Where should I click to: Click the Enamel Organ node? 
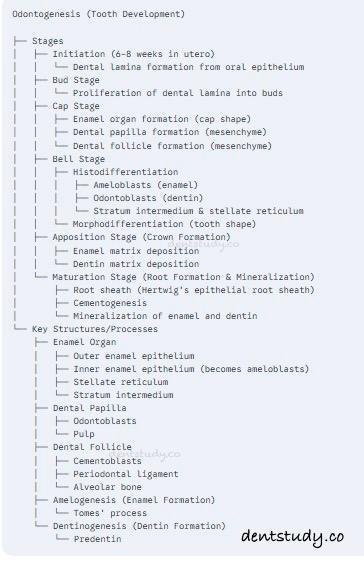[84, 342]
